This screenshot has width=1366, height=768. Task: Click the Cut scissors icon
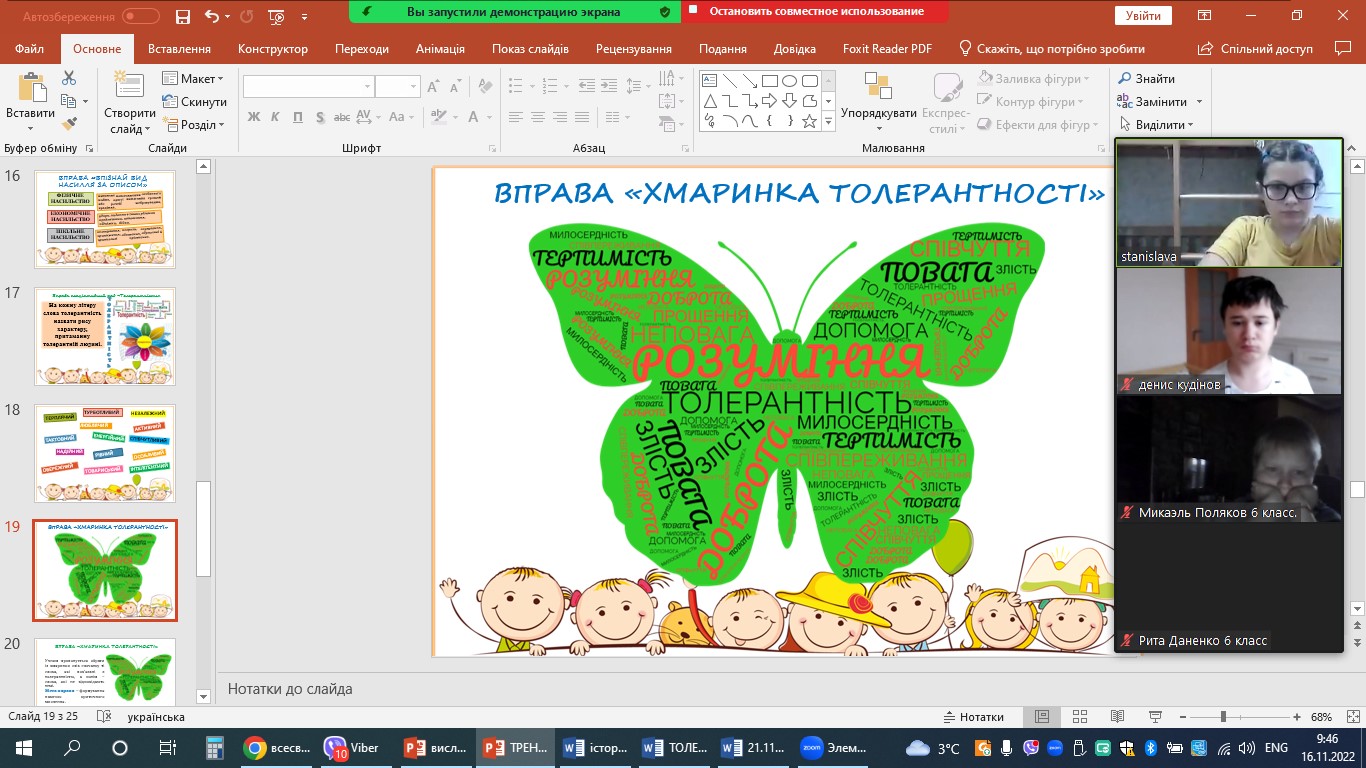tap(69, 78)
